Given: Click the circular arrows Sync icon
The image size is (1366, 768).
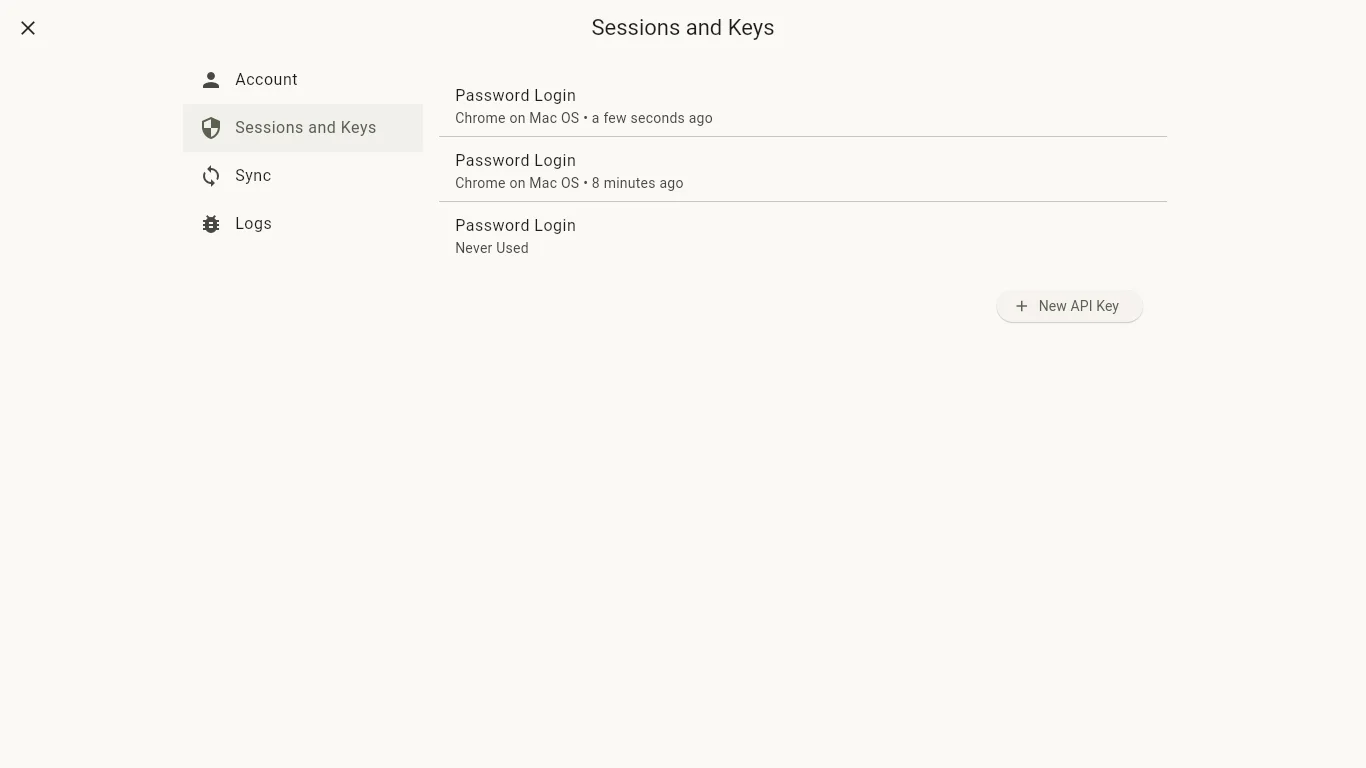Looking at the screenshot, I should [211, 176].
